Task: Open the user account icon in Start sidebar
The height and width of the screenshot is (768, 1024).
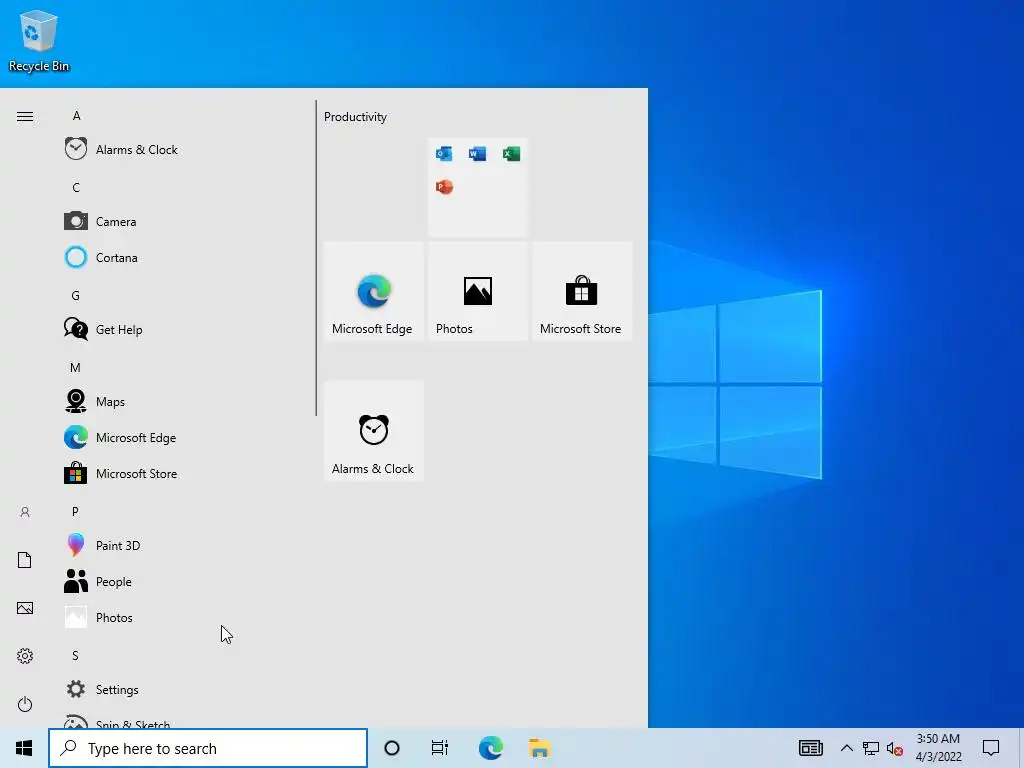Action: 25,512
